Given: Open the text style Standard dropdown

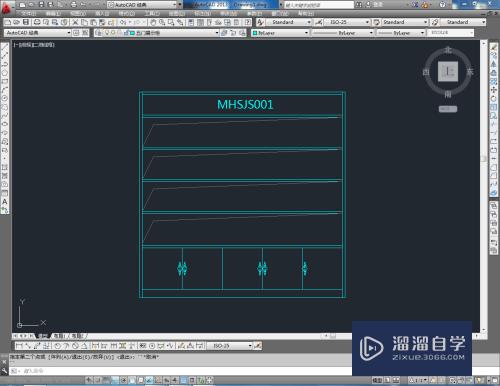Looking at the screenshot, I should coord(309,22).
